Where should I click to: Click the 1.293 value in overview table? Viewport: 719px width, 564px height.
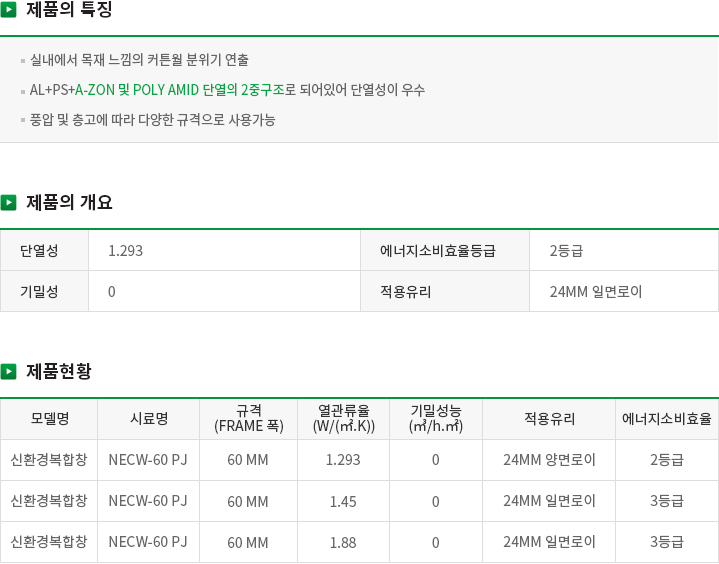125,251
